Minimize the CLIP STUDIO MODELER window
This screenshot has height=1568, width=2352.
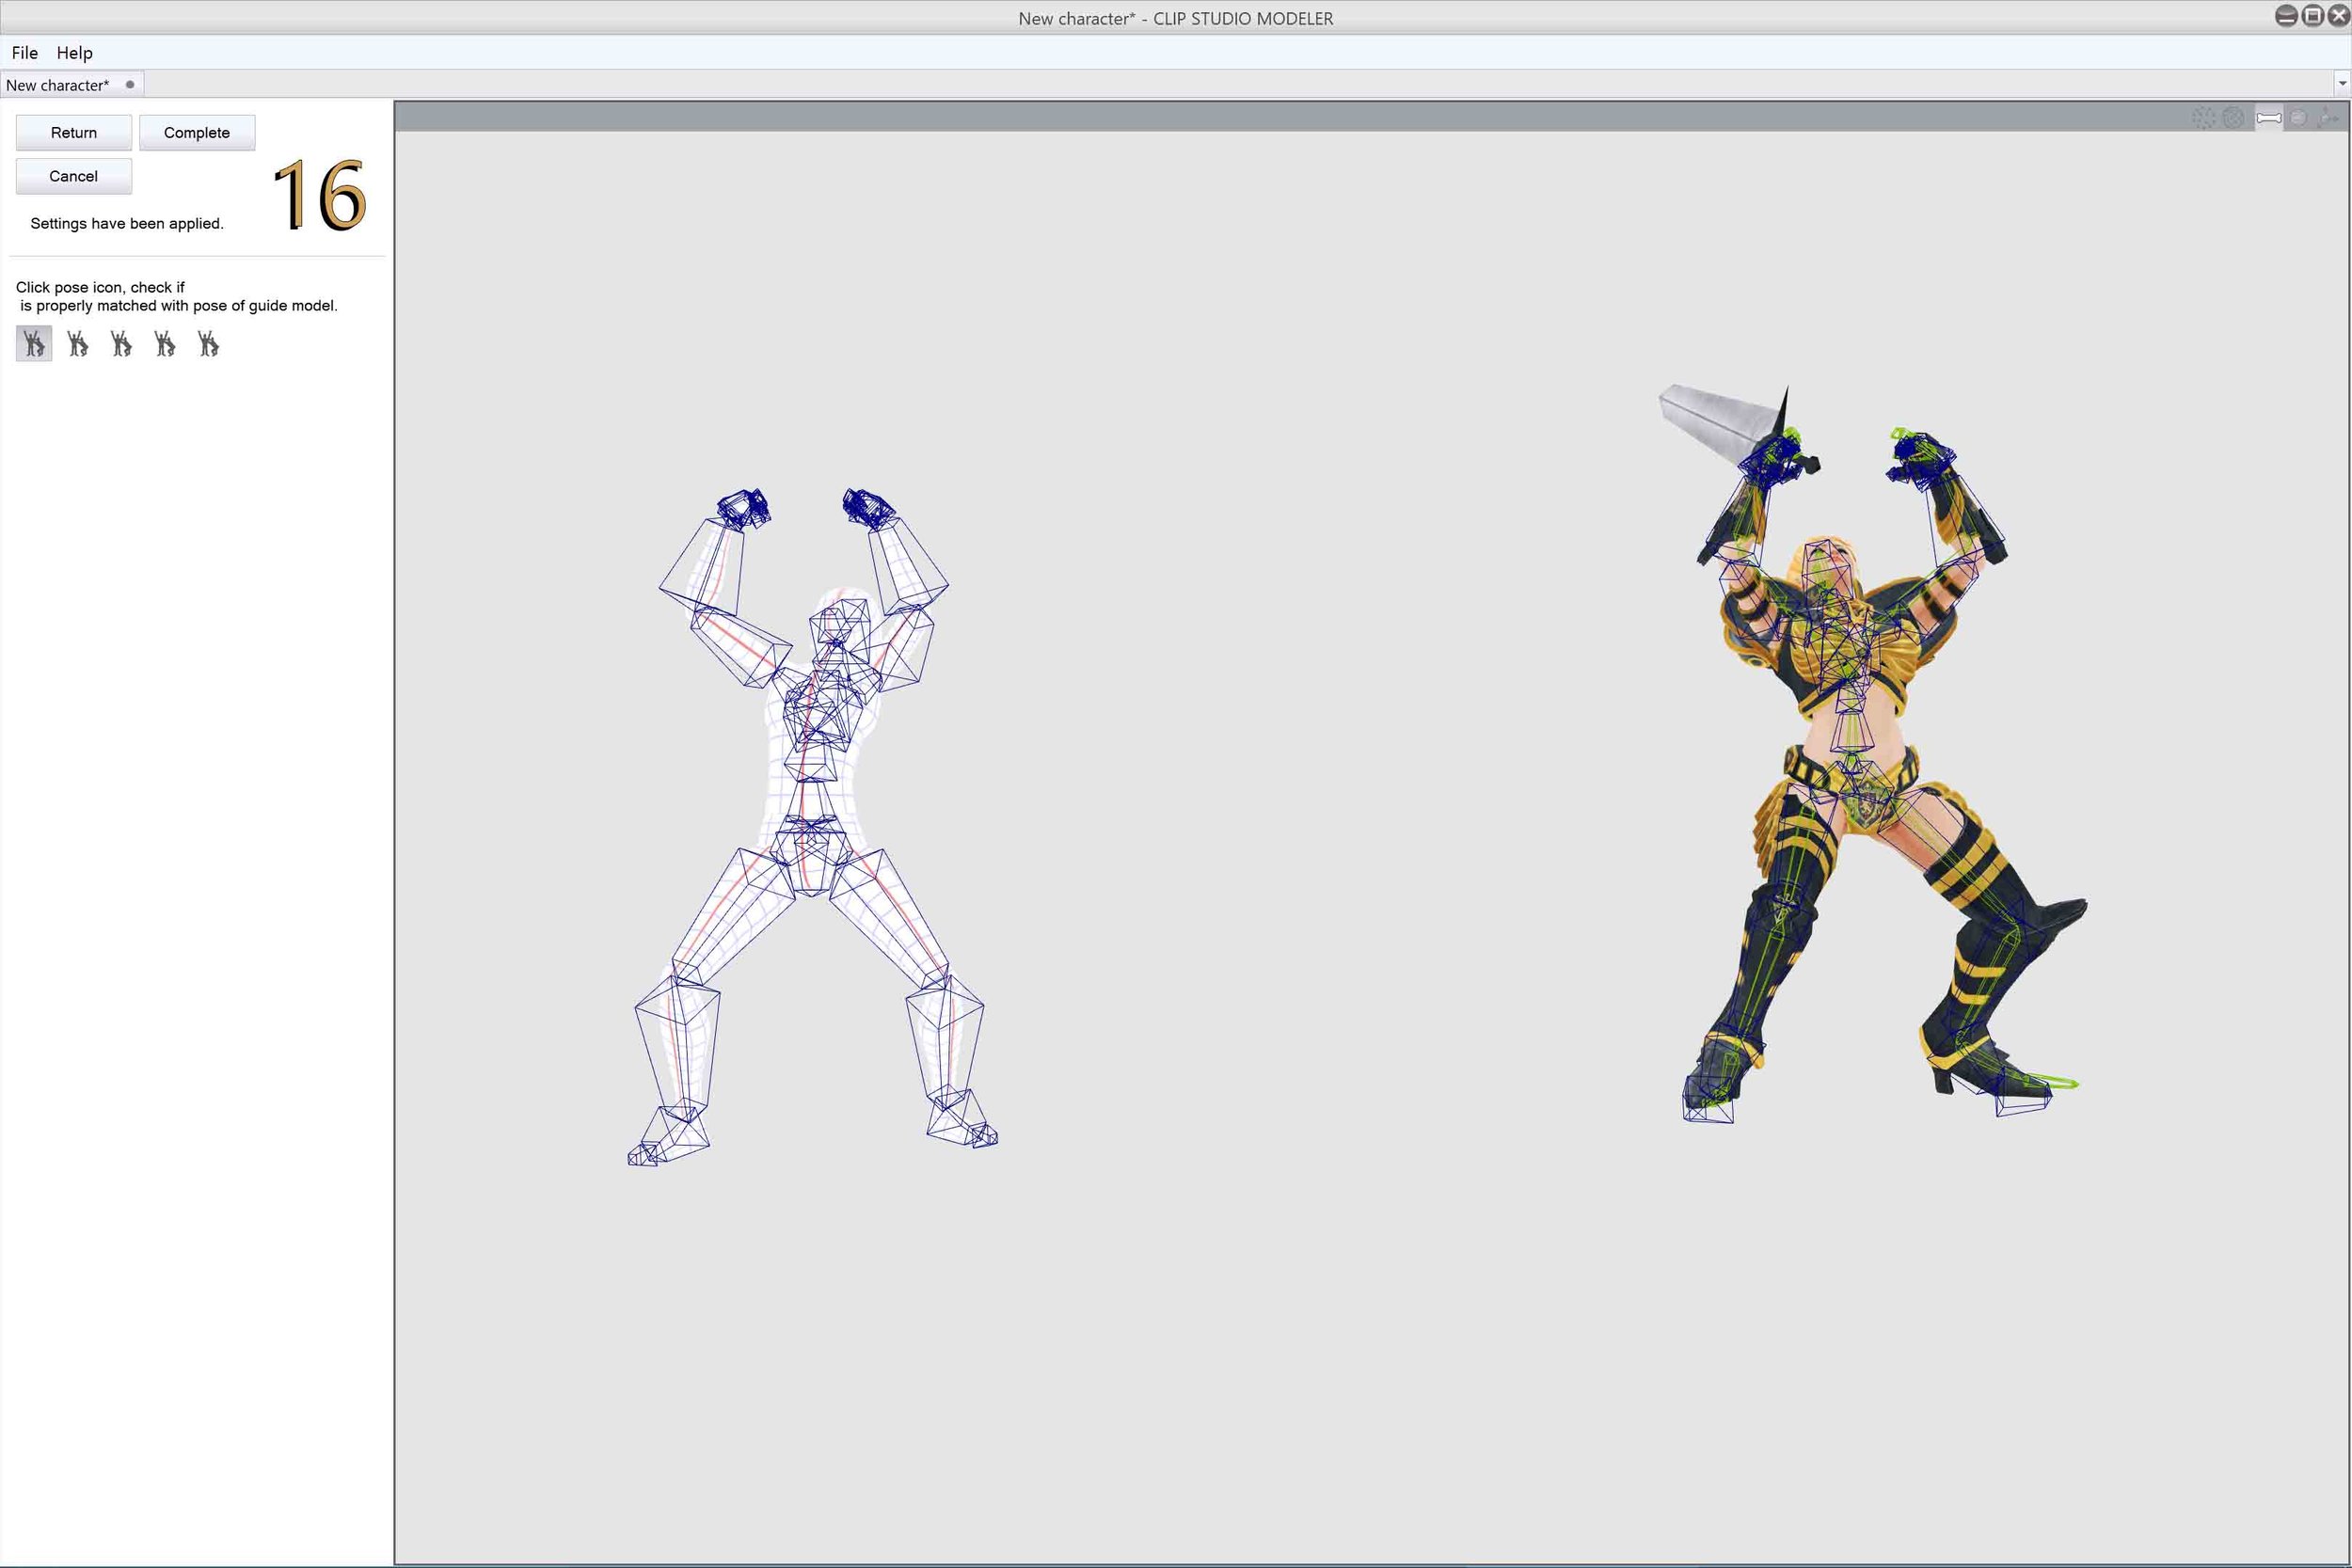pos(2286,16)
